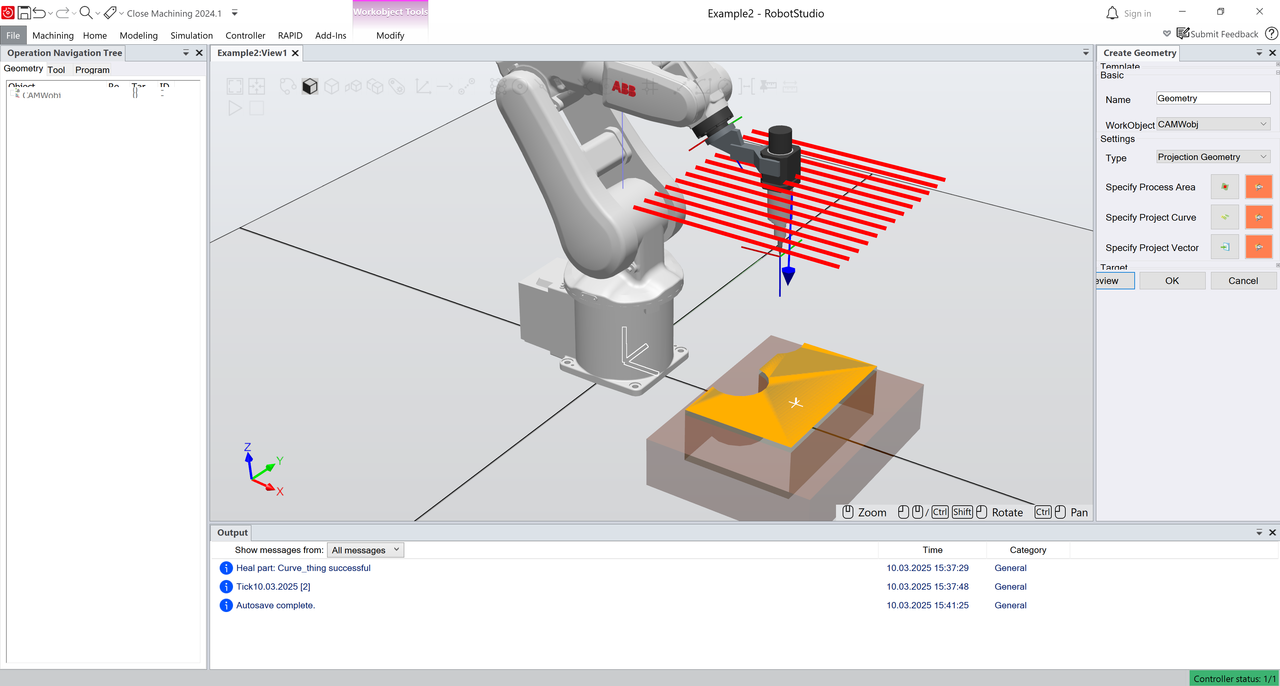Open the view window list dropdown arrow
Screen dimensions: 1280x686
[1086, 53]
